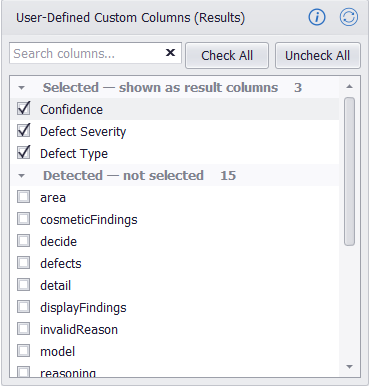Image resolution: width=372 pixels, height=386 pixels.
Task: Check the displayFindings checkbox
Action: click(x=24, y=307)
